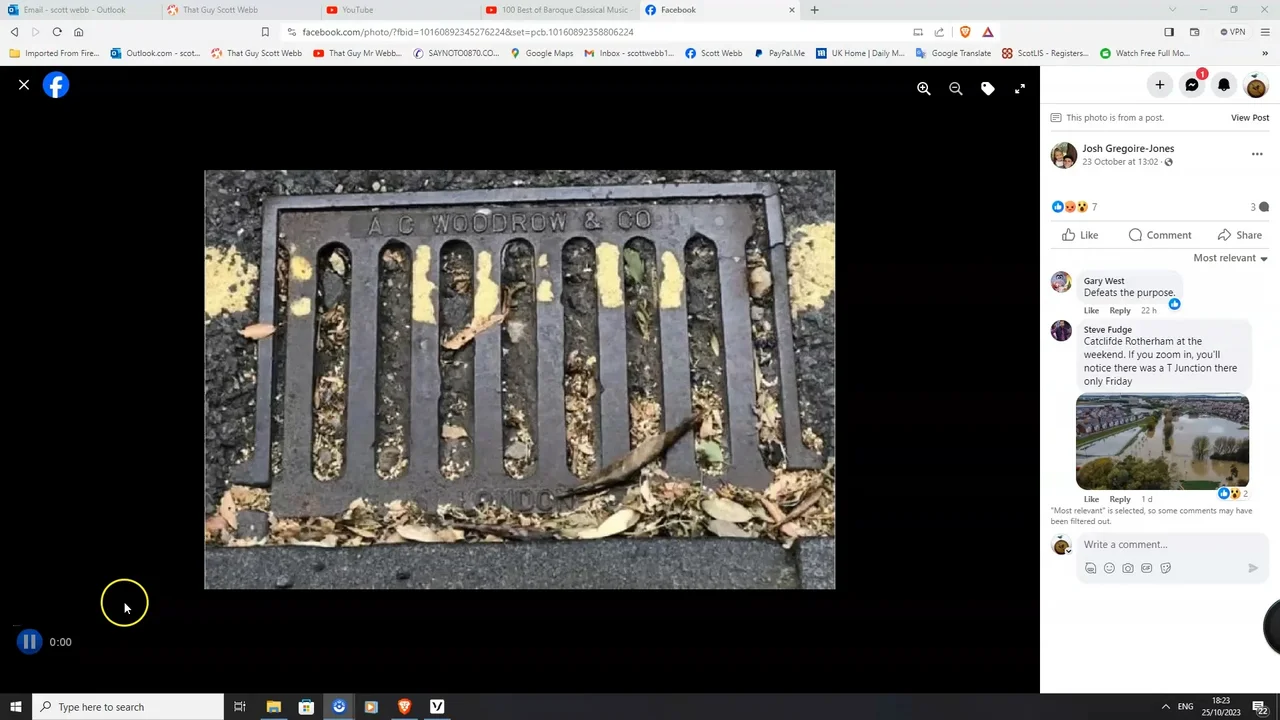Open Windows Task View
1280x720 pixels.
coord(240,707)
